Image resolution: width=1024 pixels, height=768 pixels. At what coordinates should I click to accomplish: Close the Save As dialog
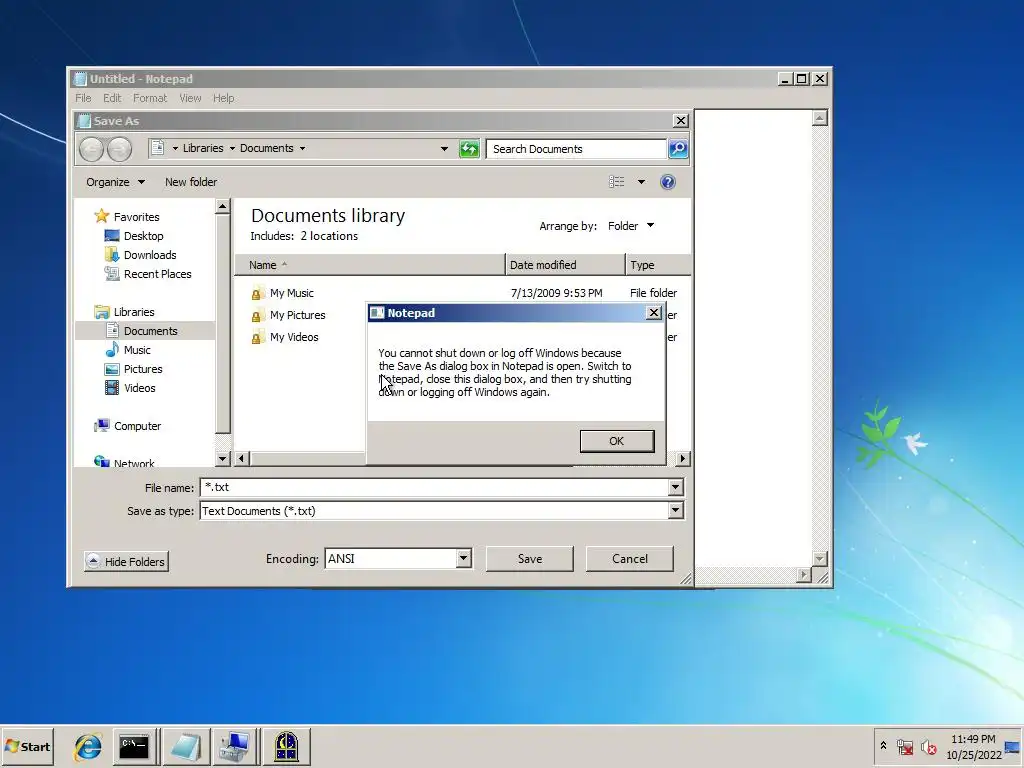coord(680,121)
